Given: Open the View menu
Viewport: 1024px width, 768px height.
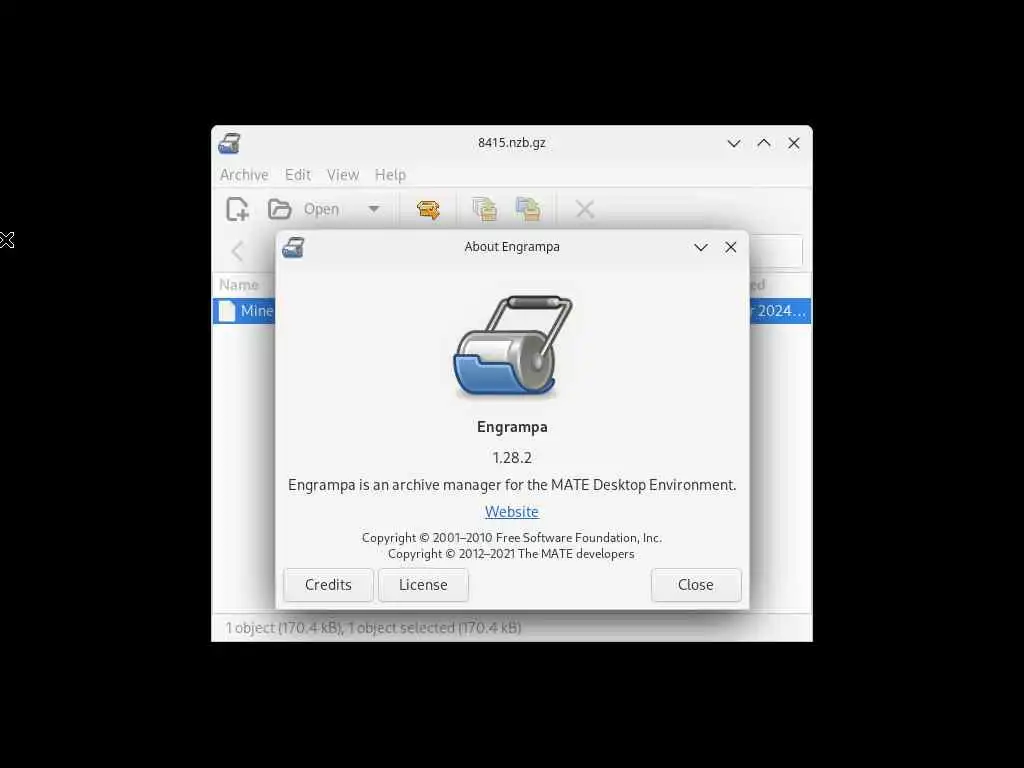Looking at the screenshot, I should tap(343, 174).
